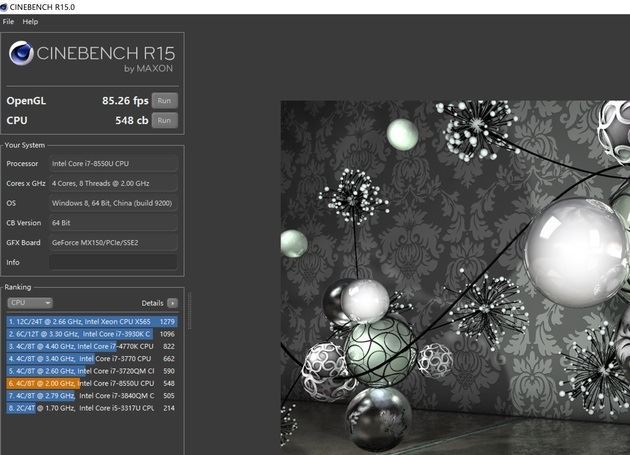Click the CB Version 64 Bit field
630x455 pixels.
coord(113,223)
